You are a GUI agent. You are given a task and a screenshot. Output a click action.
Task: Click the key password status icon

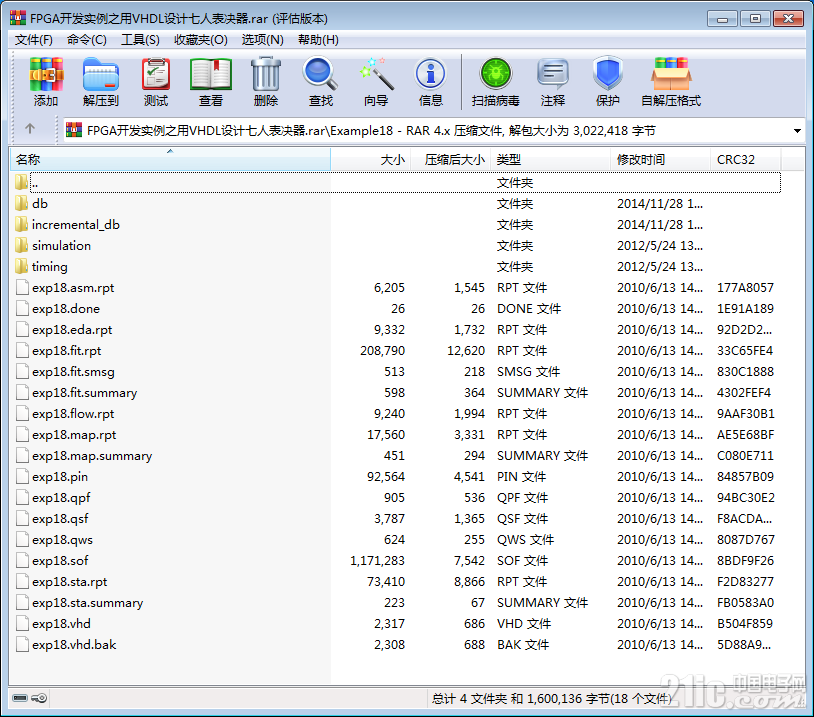tap(39, 698)
